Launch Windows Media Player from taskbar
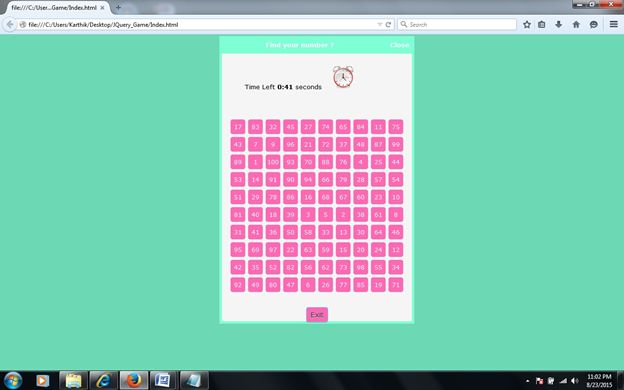The width and height of the screenshot is (624, 390). point(43,380)
